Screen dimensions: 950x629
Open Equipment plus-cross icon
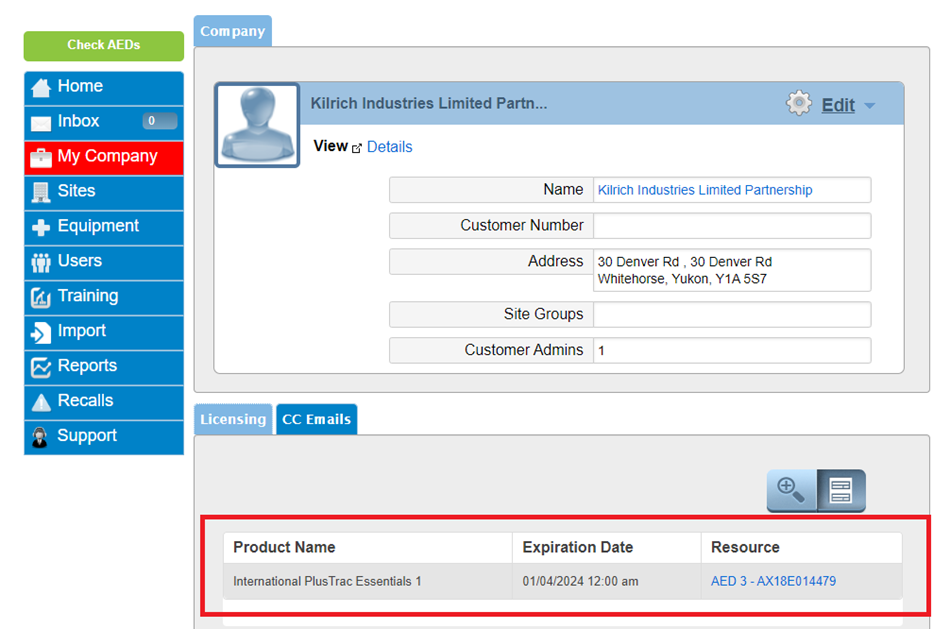[x=41, y=228]
